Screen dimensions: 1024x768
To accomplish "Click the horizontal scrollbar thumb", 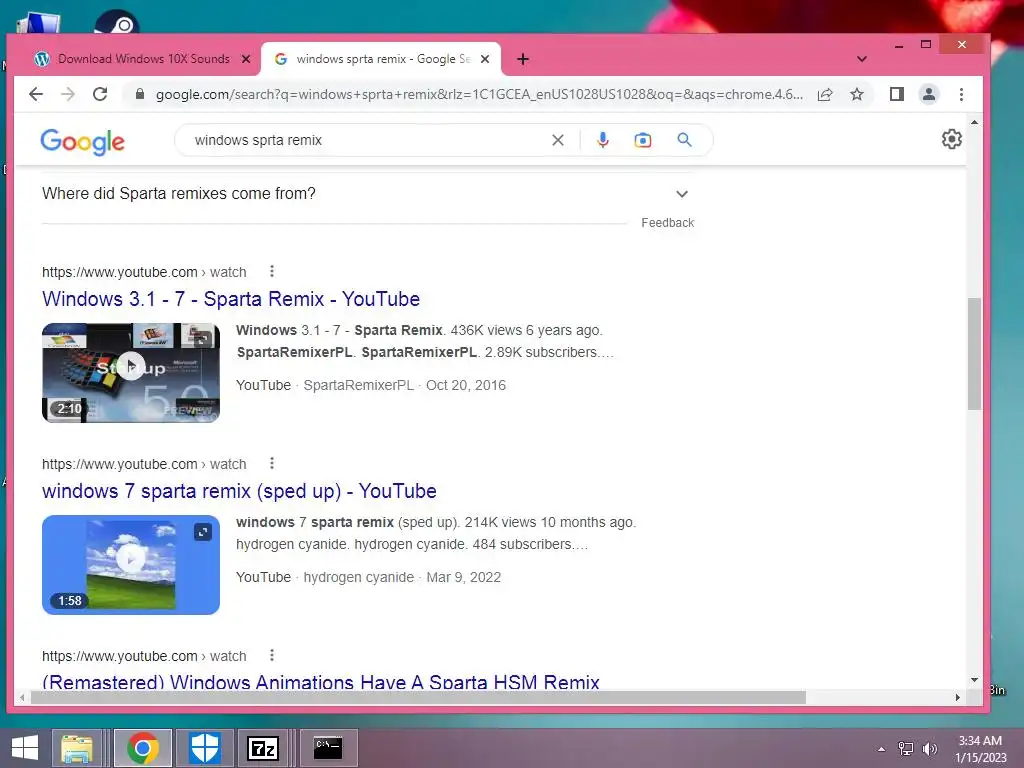I will 418,697.
